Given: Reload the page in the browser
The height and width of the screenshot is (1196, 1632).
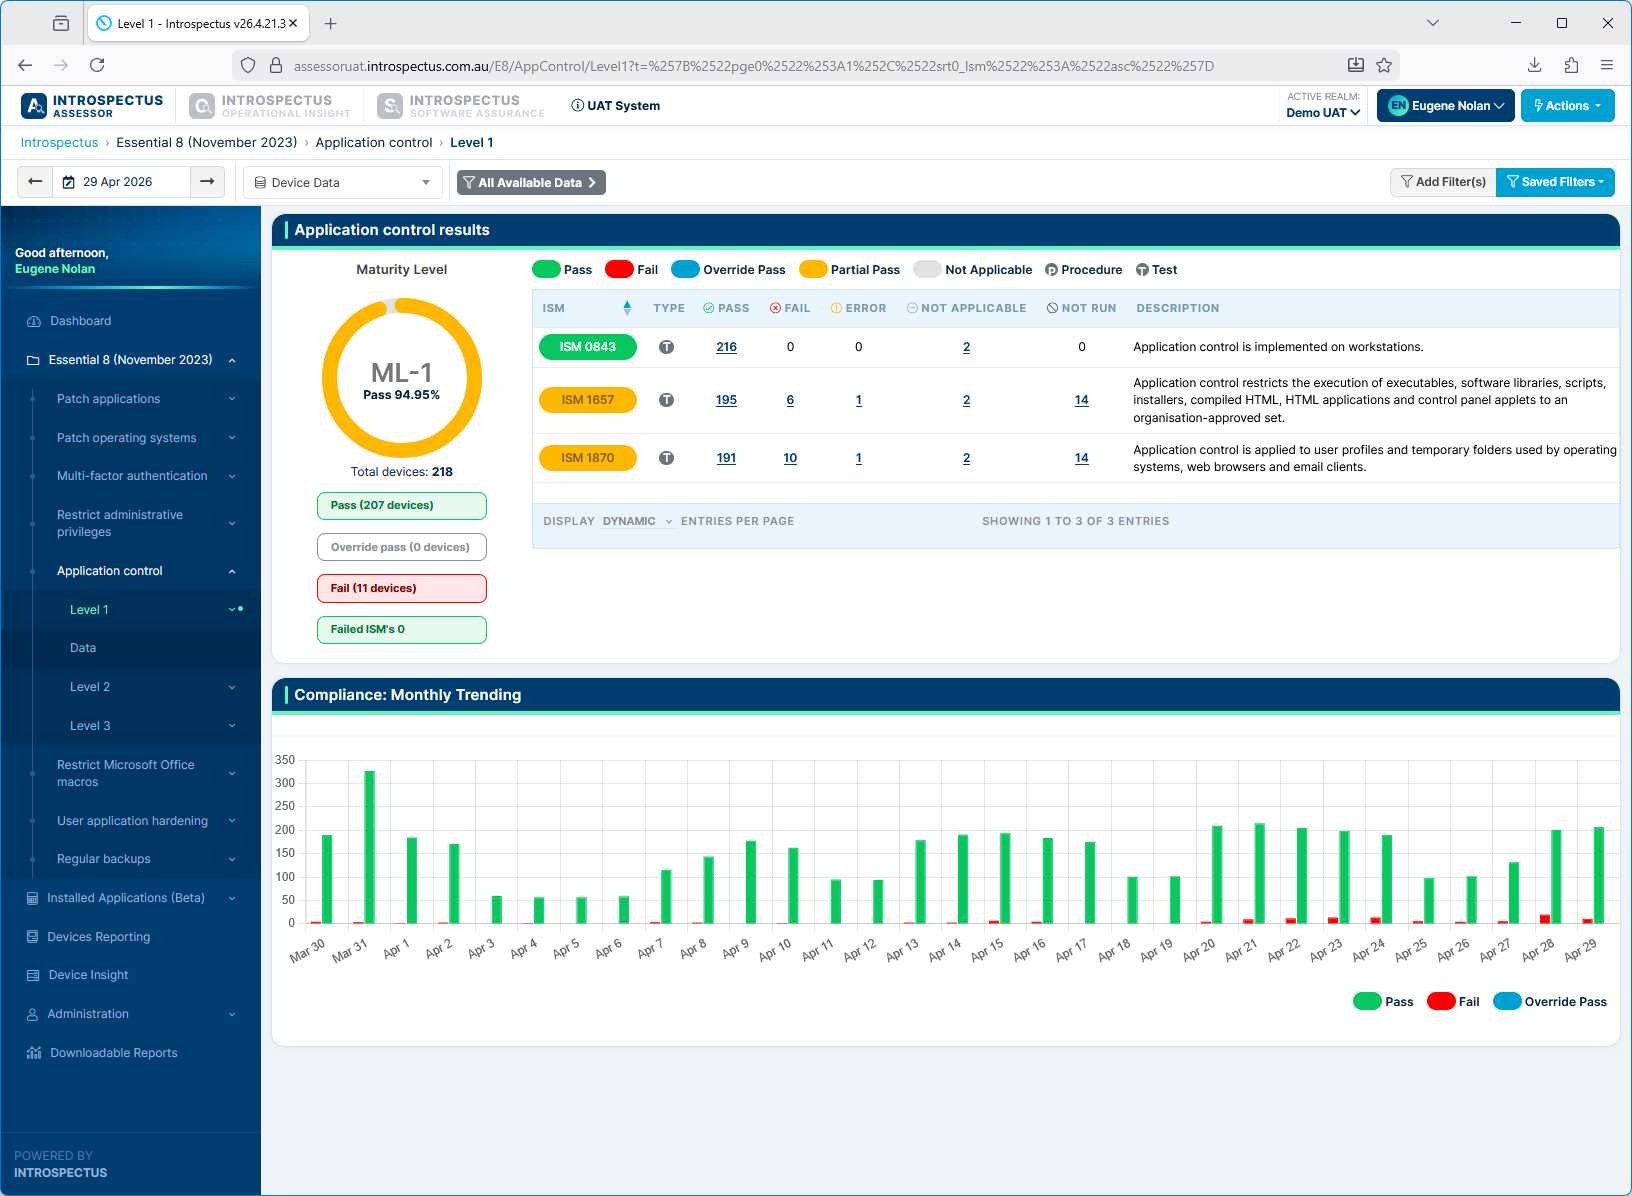Looking at the screenshot, I should (x=97, y=66).
